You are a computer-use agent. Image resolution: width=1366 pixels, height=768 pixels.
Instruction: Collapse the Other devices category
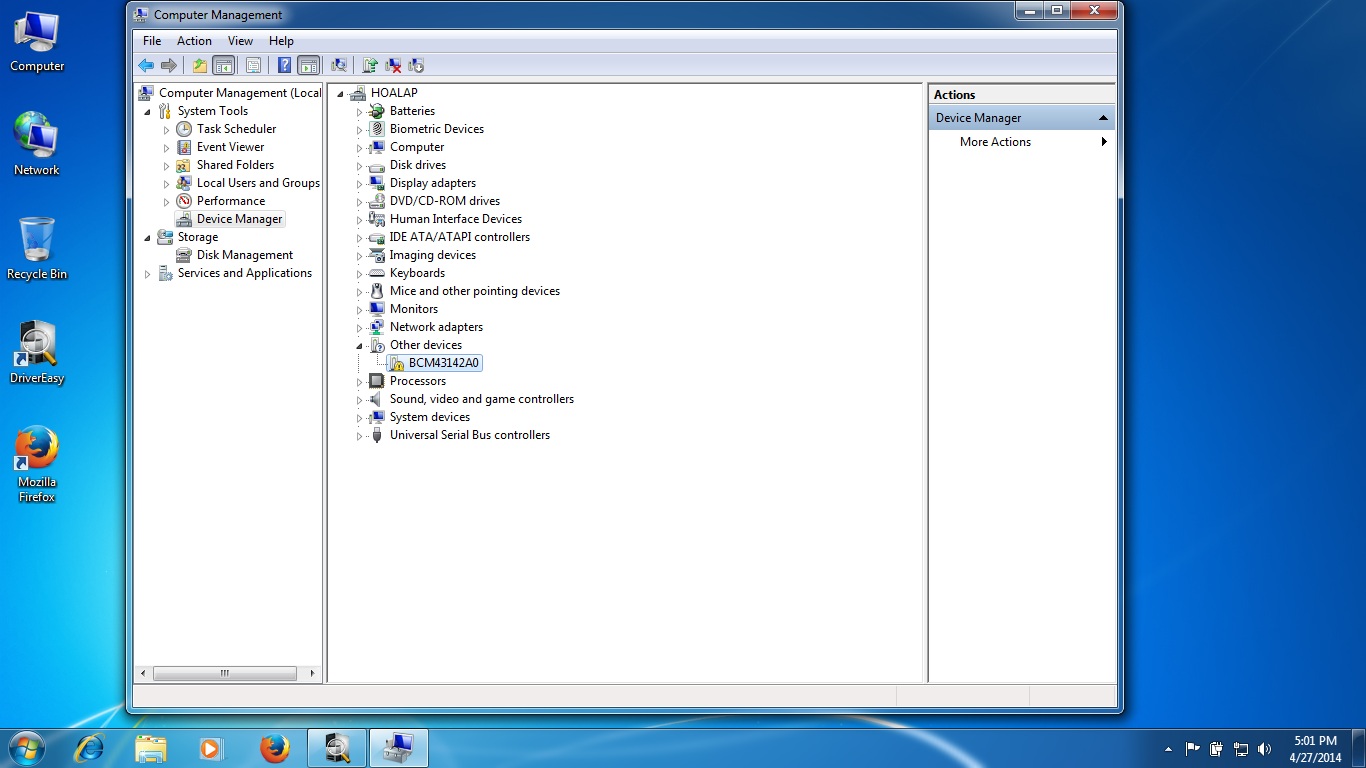359,346
